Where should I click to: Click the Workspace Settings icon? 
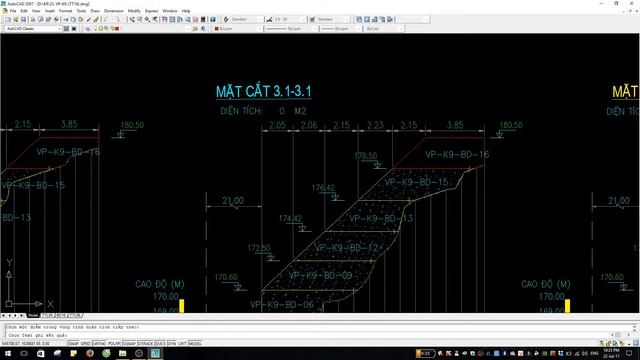(x=66, y=29)
